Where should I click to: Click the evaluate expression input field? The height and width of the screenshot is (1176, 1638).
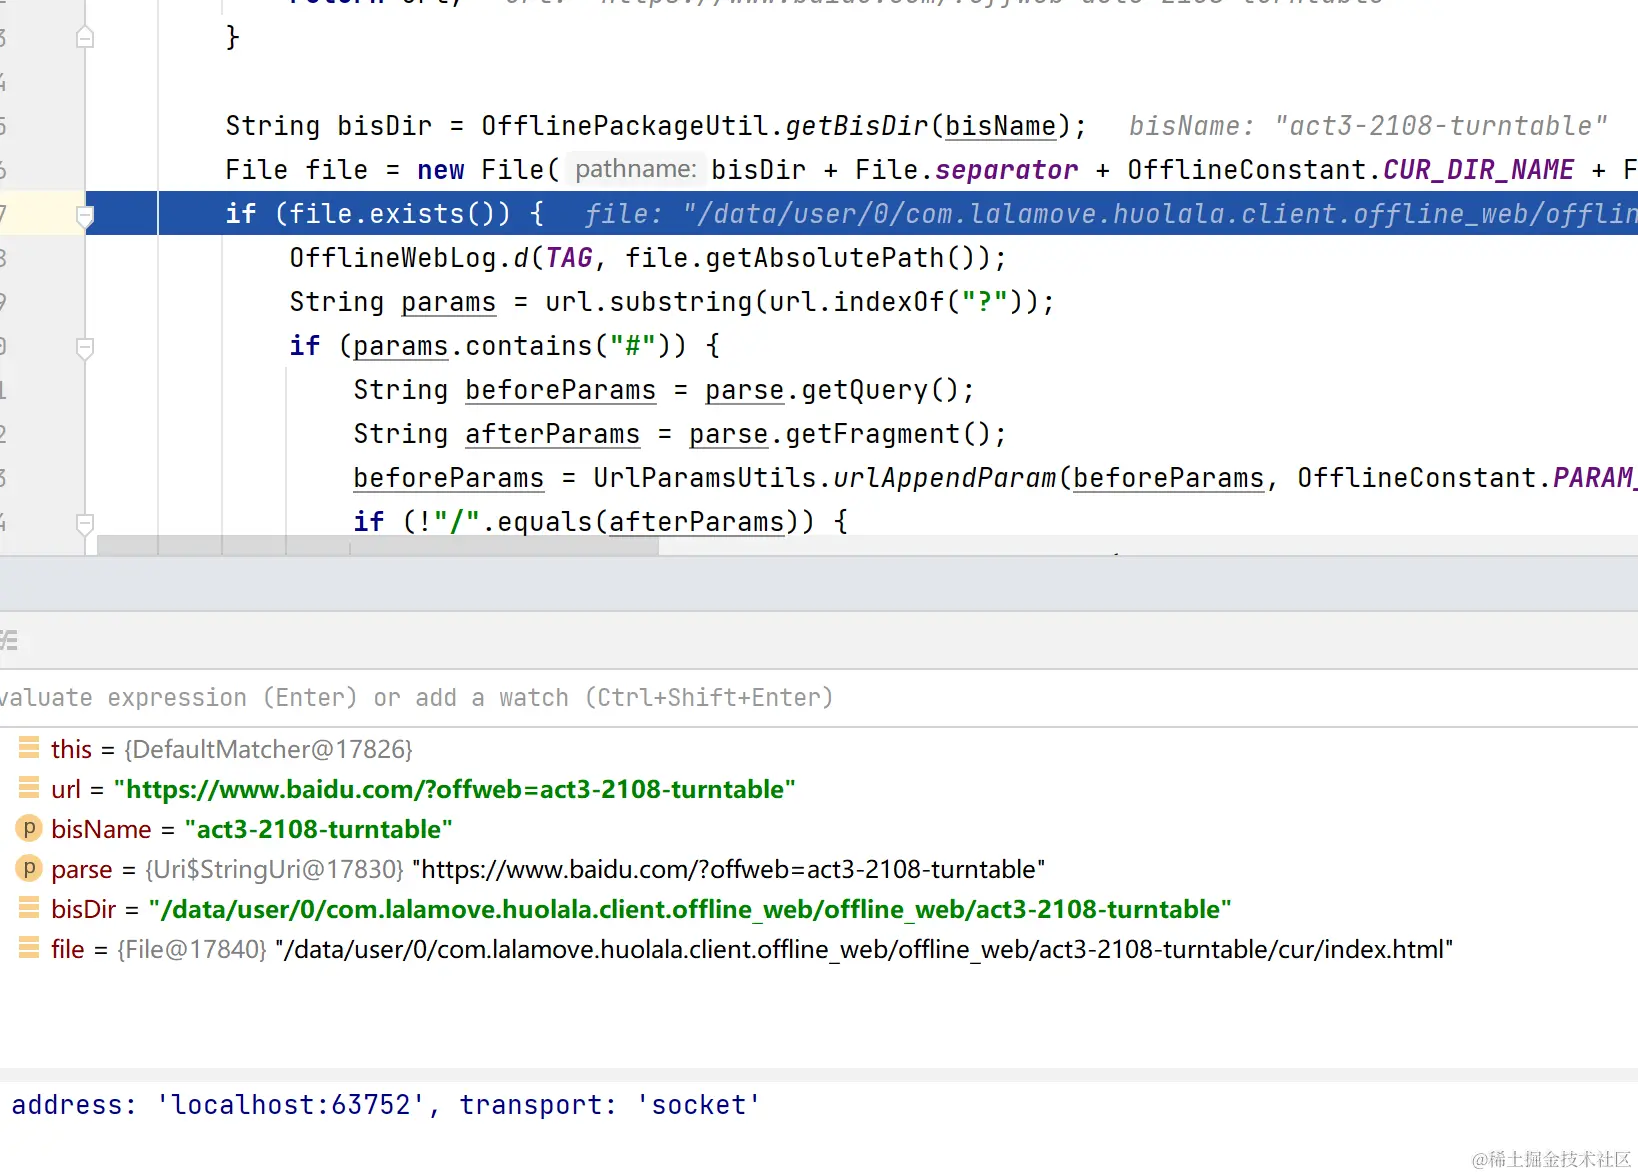(819, 697)
